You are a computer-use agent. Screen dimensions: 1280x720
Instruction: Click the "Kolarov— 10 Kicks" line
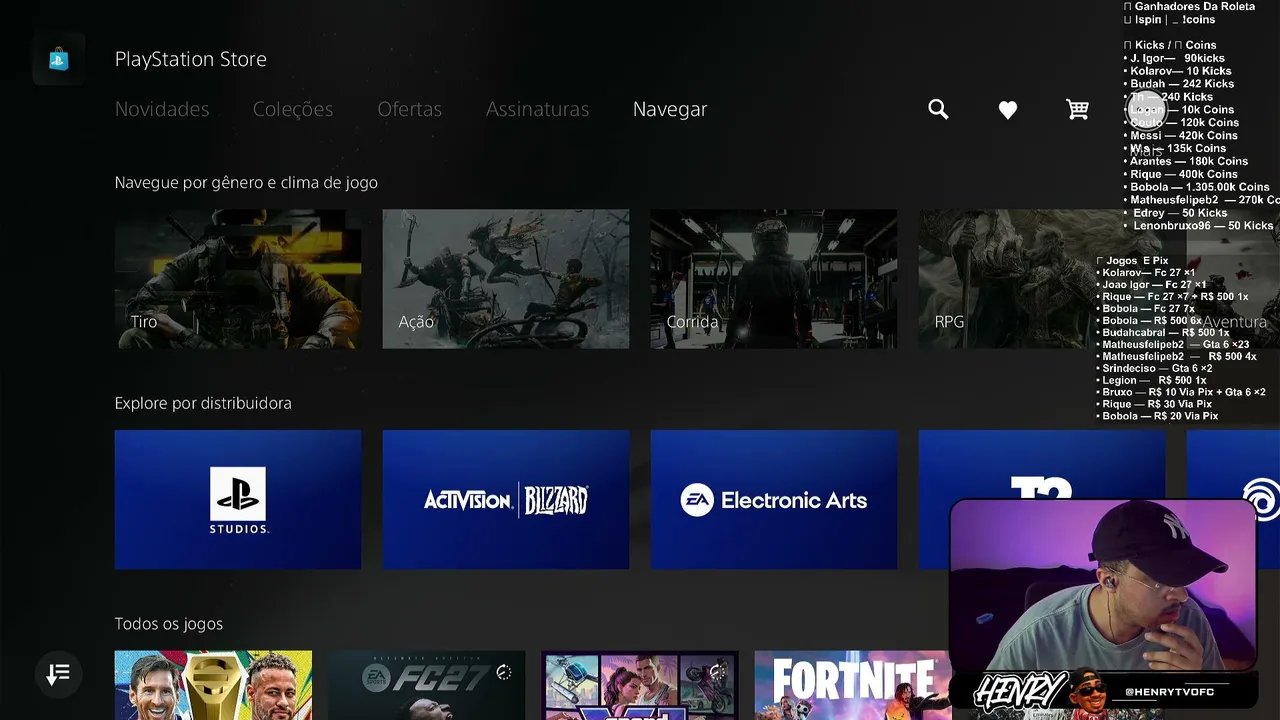click(1177, 71)
